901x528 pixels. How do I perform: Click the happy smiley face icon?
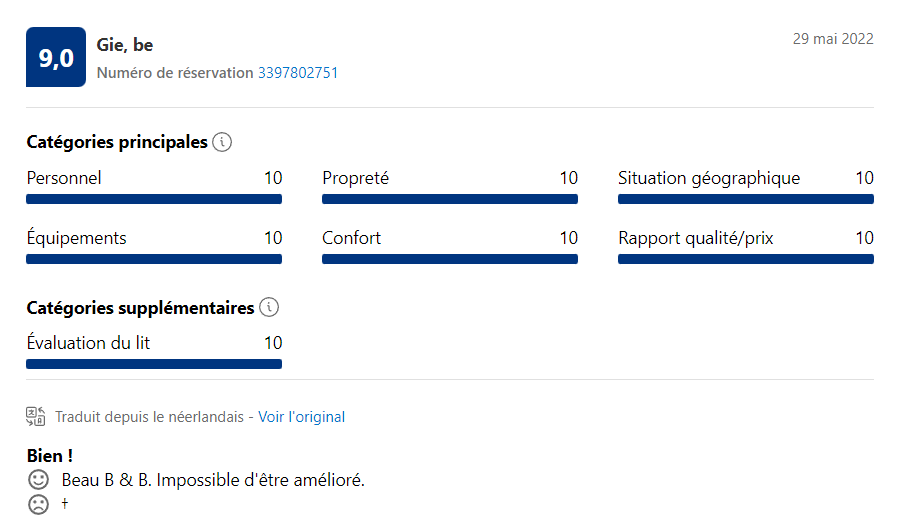tap(38, 480)
